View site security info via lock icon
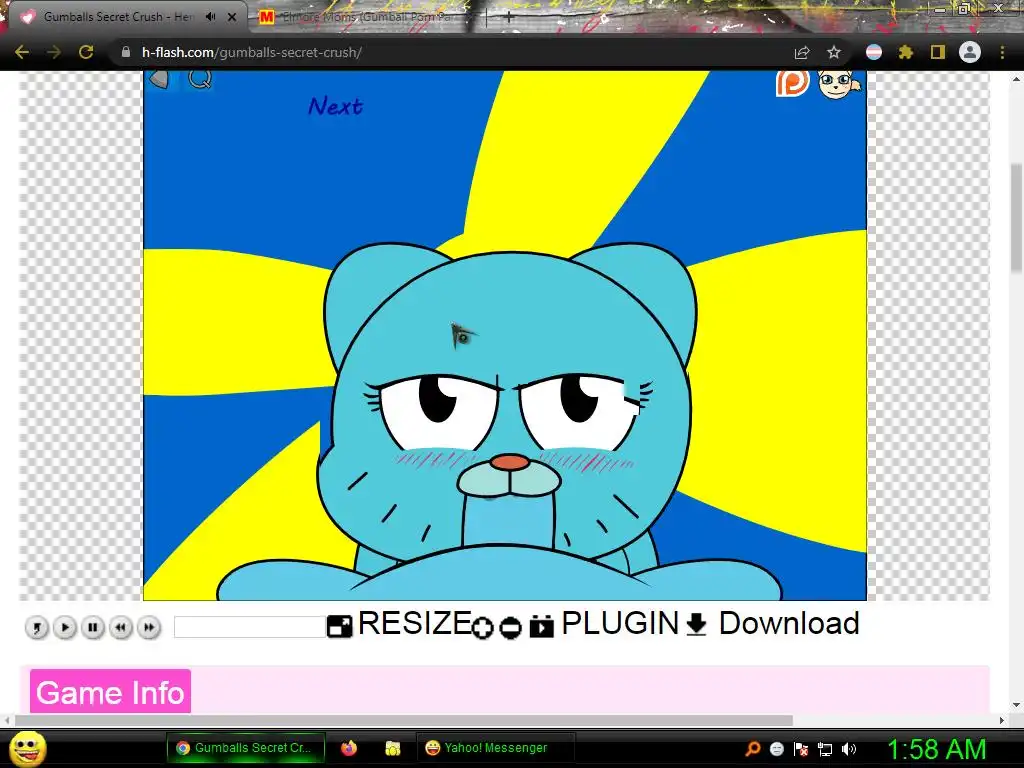The width and height of the screenshot is (1024, 768). pyautogui.click(x=126, y=52)
